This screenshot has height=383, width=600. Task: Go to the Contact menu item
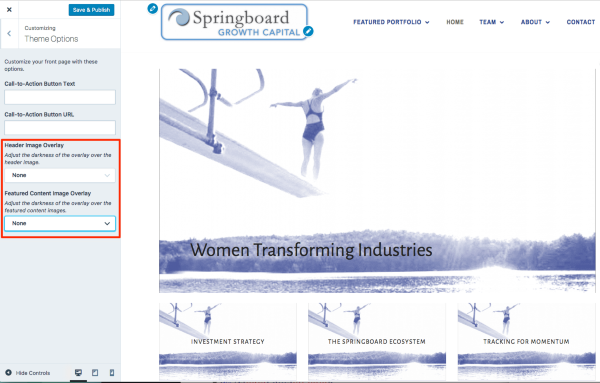point(580,22)
